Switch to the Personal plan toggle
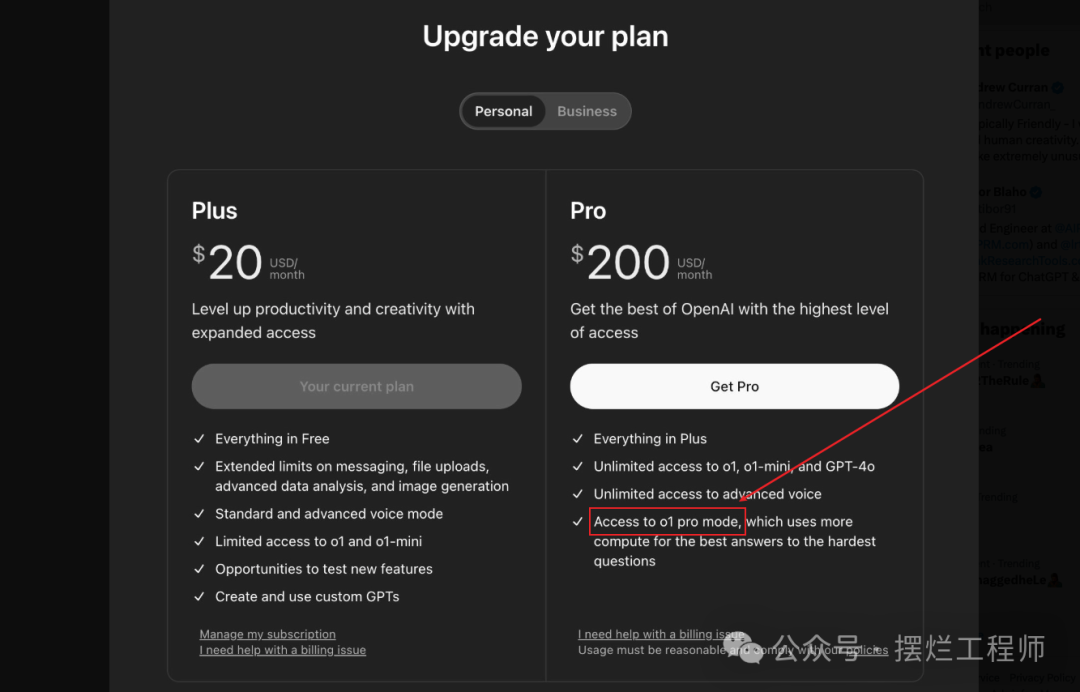Screen dimensions: 1080x692 [x=503, y=111]
